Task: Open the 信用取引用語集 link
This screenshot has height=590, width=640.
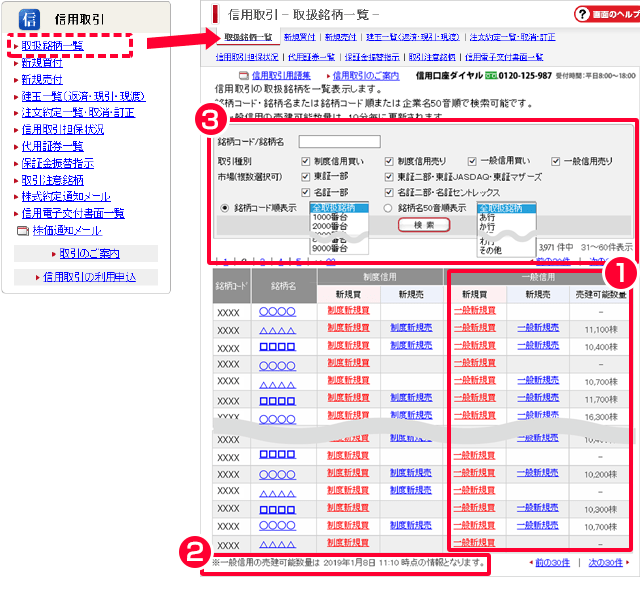Action: 281,75
